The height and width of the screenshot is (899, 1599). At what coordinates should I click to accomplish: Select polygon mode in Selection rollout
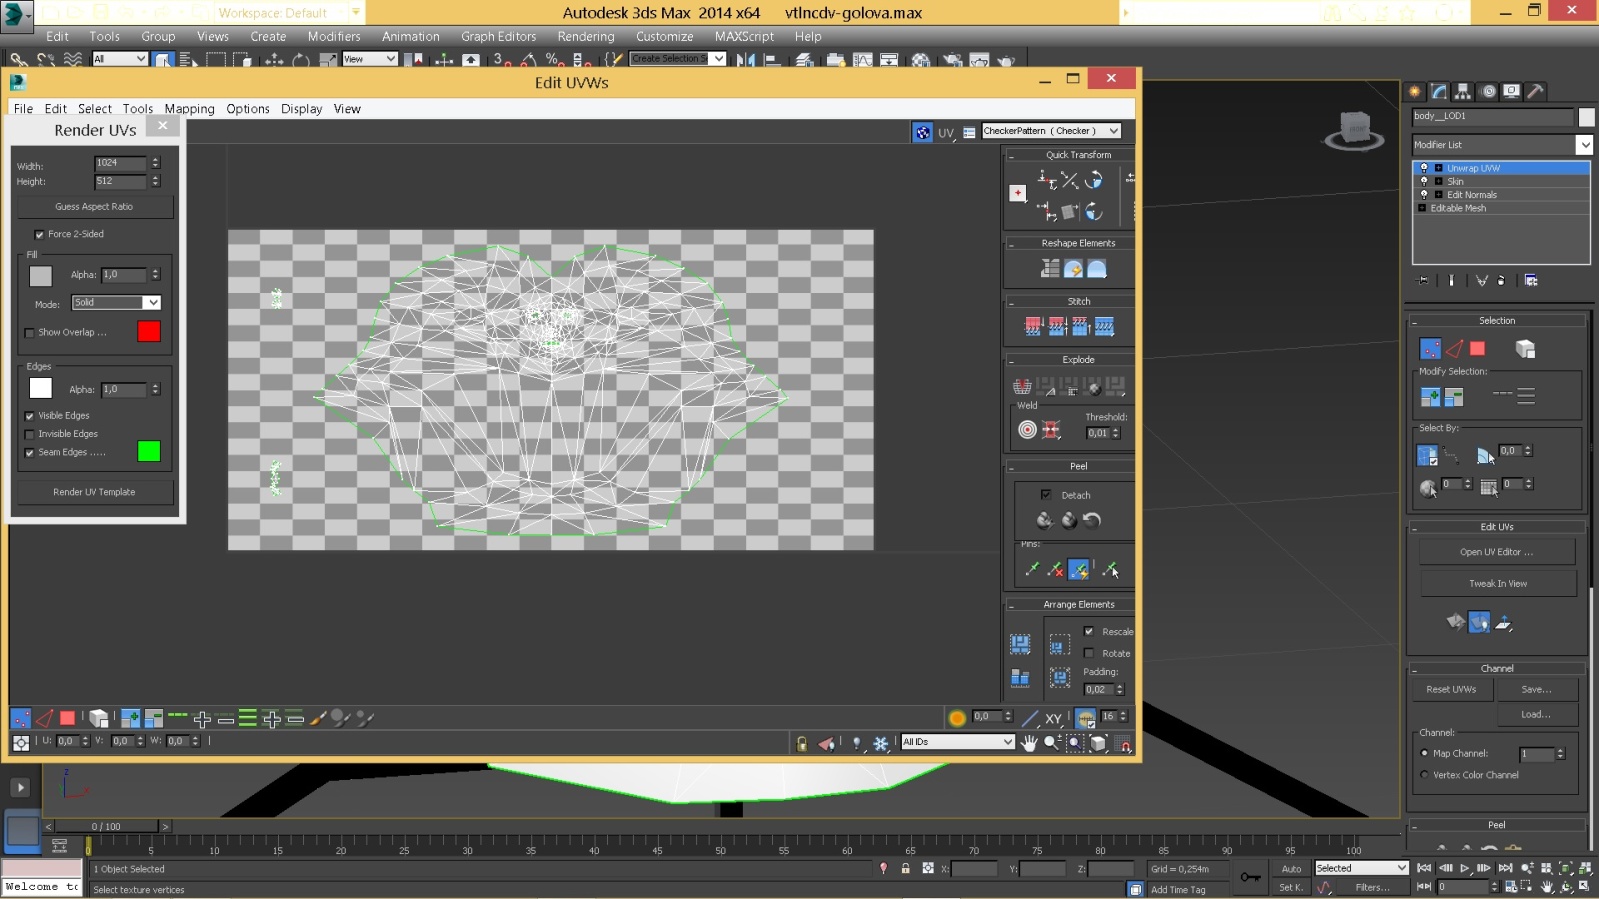(1477, 348)
